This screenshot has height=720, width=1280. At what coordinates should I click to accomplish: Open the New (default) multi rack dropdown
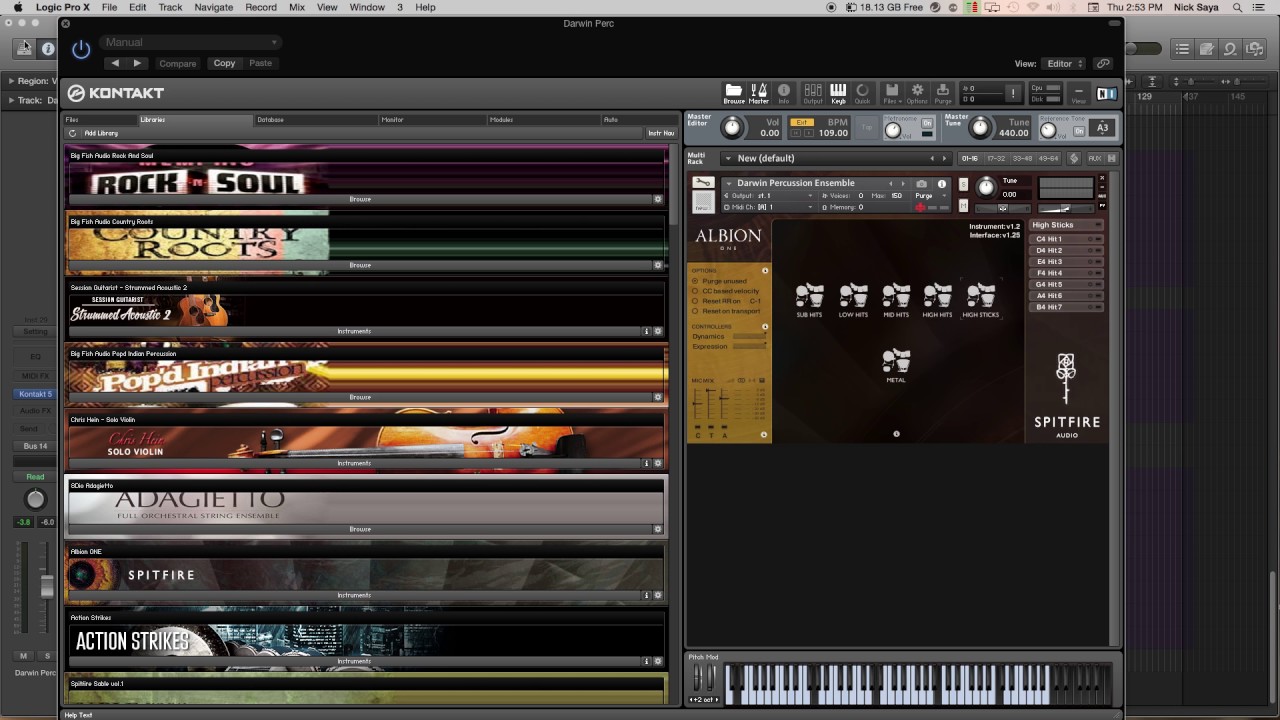(835, 158)
